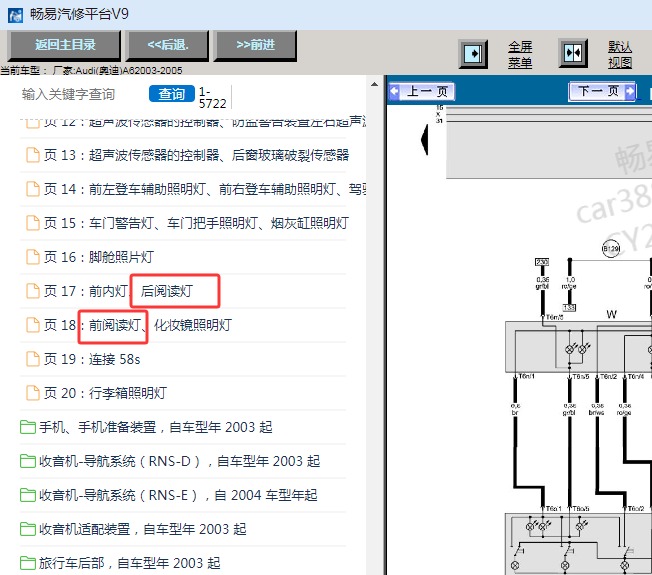
Task: Click the black collapse arrow left of diagram
Action: coord(425,140)
